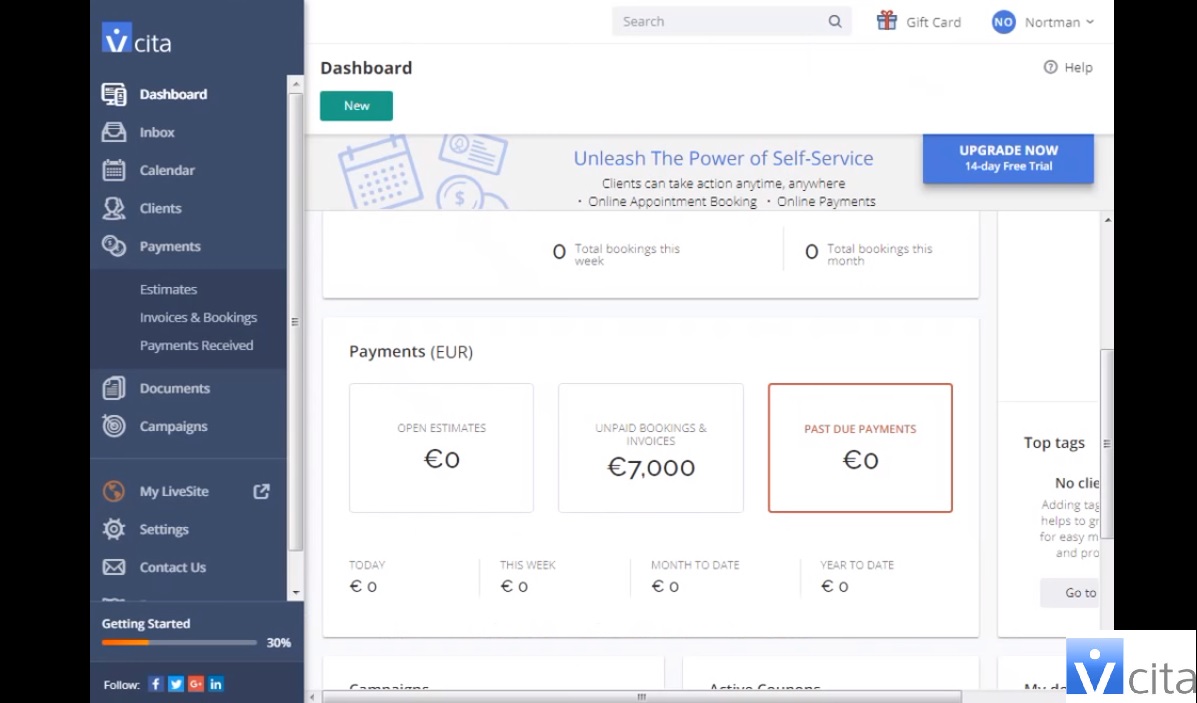Open vcita Facebook page icon

pos(156,684)
